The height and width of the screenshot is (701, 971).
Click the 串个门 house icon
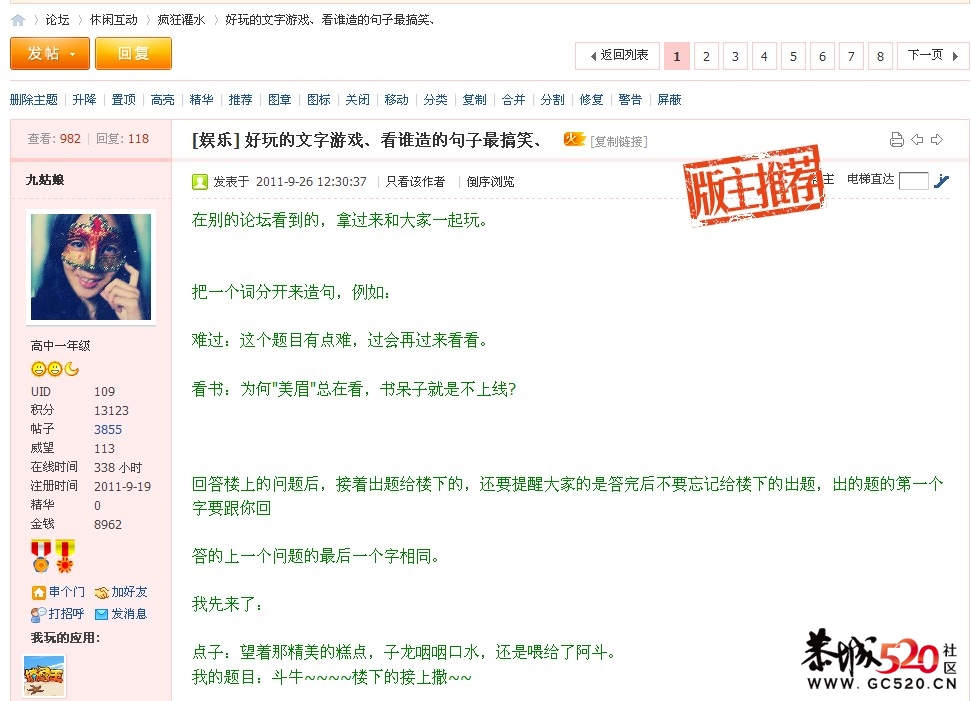(38, 593)
